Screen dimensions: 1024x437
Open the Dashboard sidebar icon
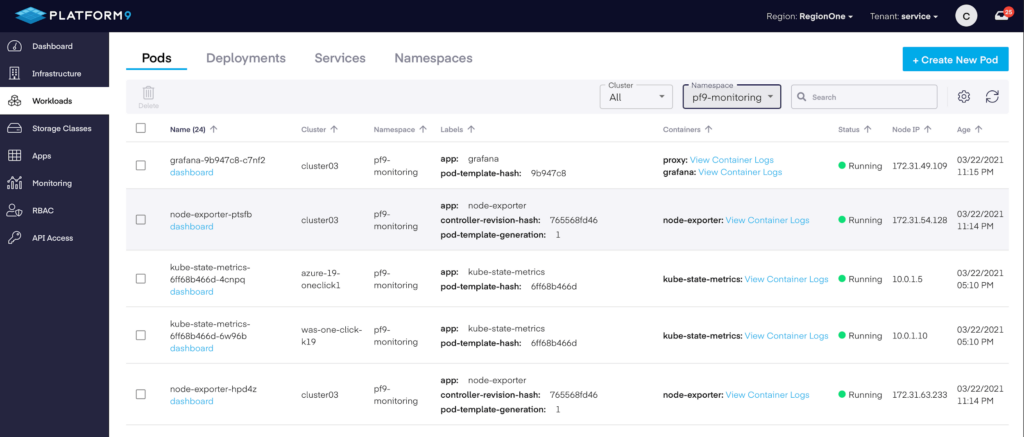tap(14, 46)
